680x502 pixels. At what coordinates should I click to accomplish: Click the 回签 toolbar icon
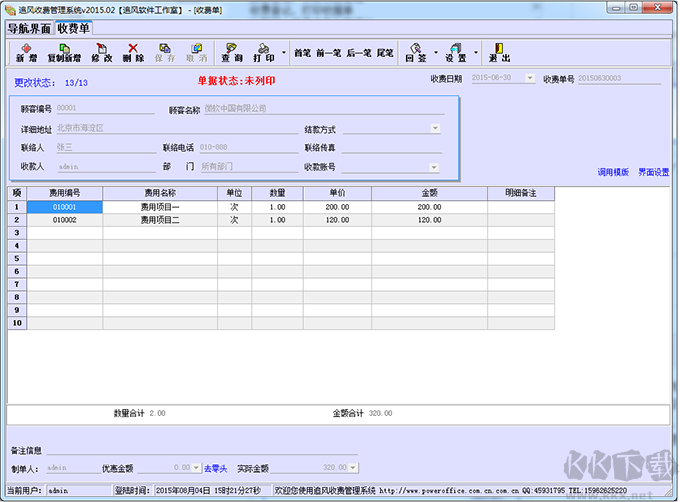pyautogui.click(x=416, y=51)
